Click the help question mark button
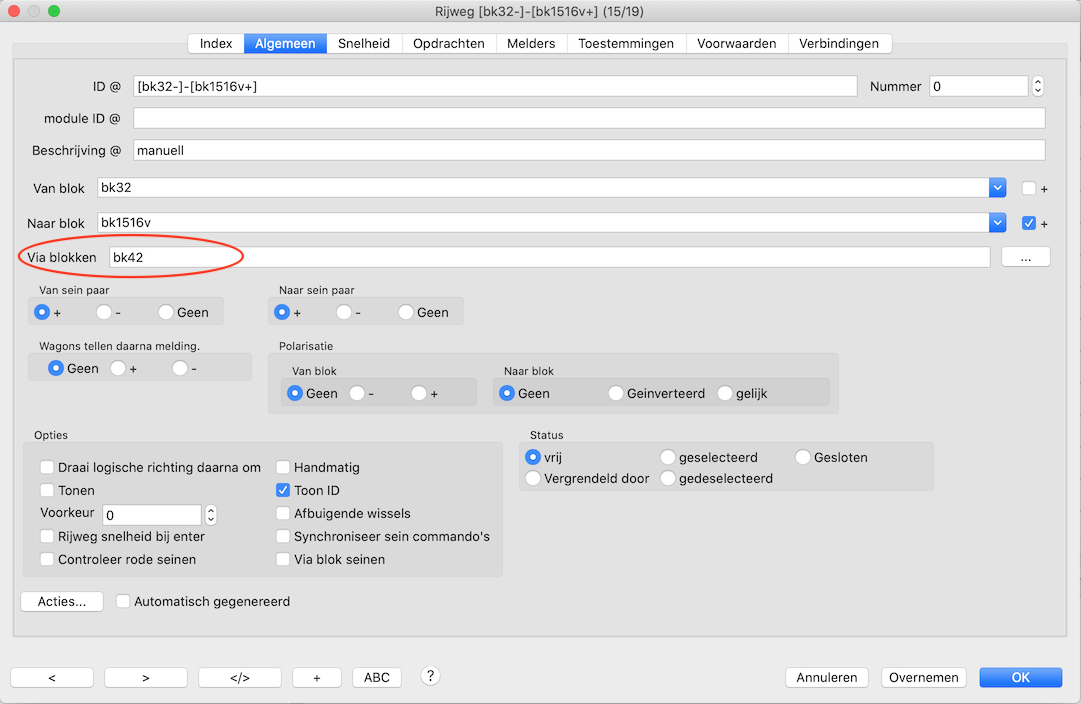 [431, 676]
